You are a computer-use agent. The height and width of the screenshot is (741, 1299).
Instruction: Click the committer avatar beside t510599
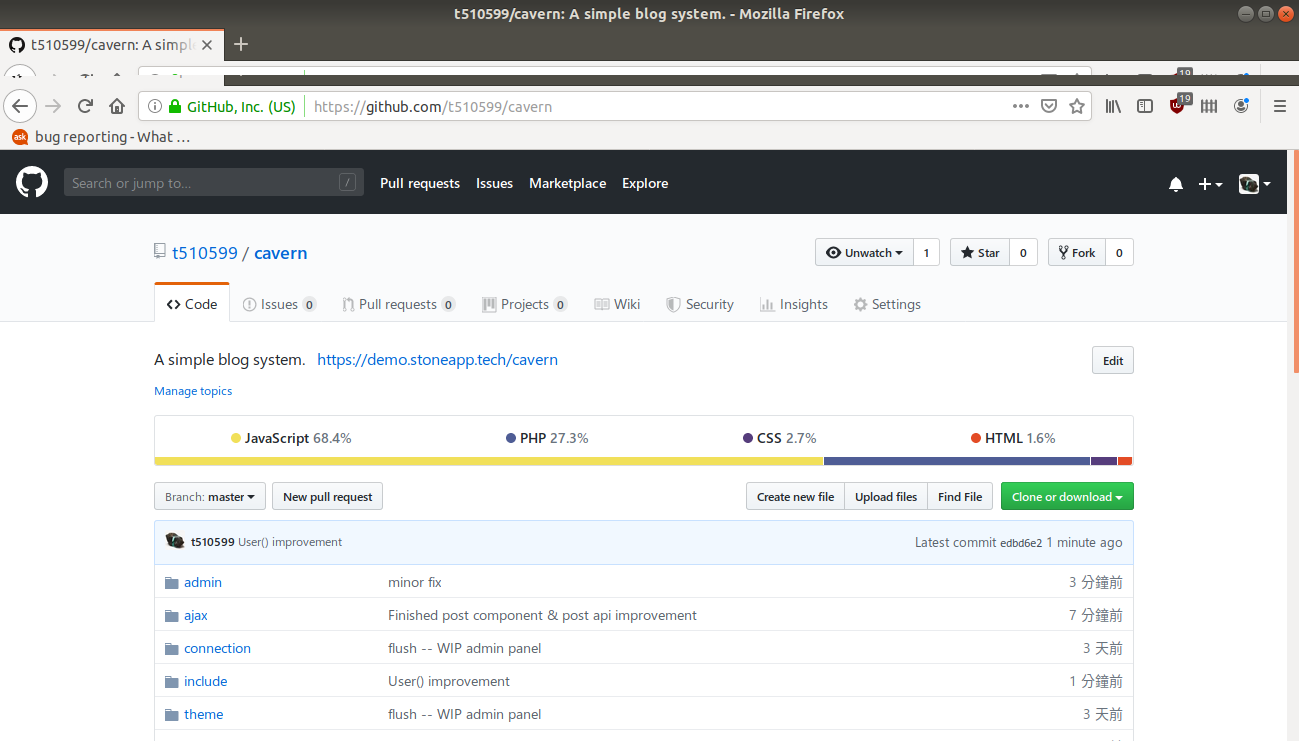tap(175, 541)
